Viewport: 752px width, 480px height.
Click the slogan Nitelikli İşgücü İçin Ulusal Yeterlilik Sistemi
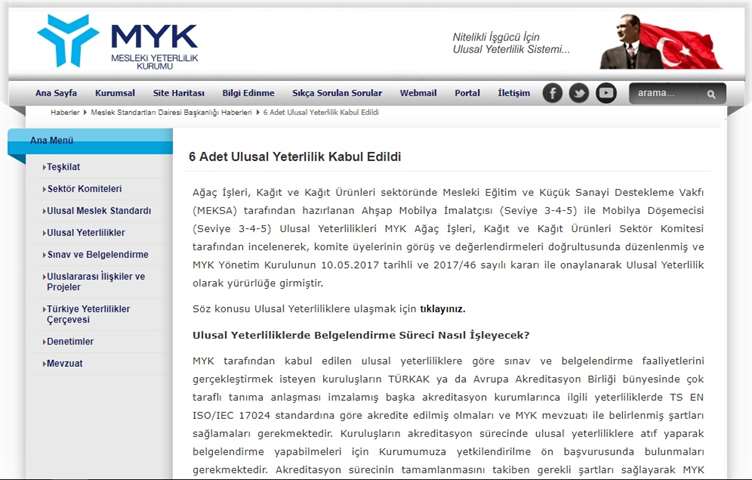coord(511,43)
